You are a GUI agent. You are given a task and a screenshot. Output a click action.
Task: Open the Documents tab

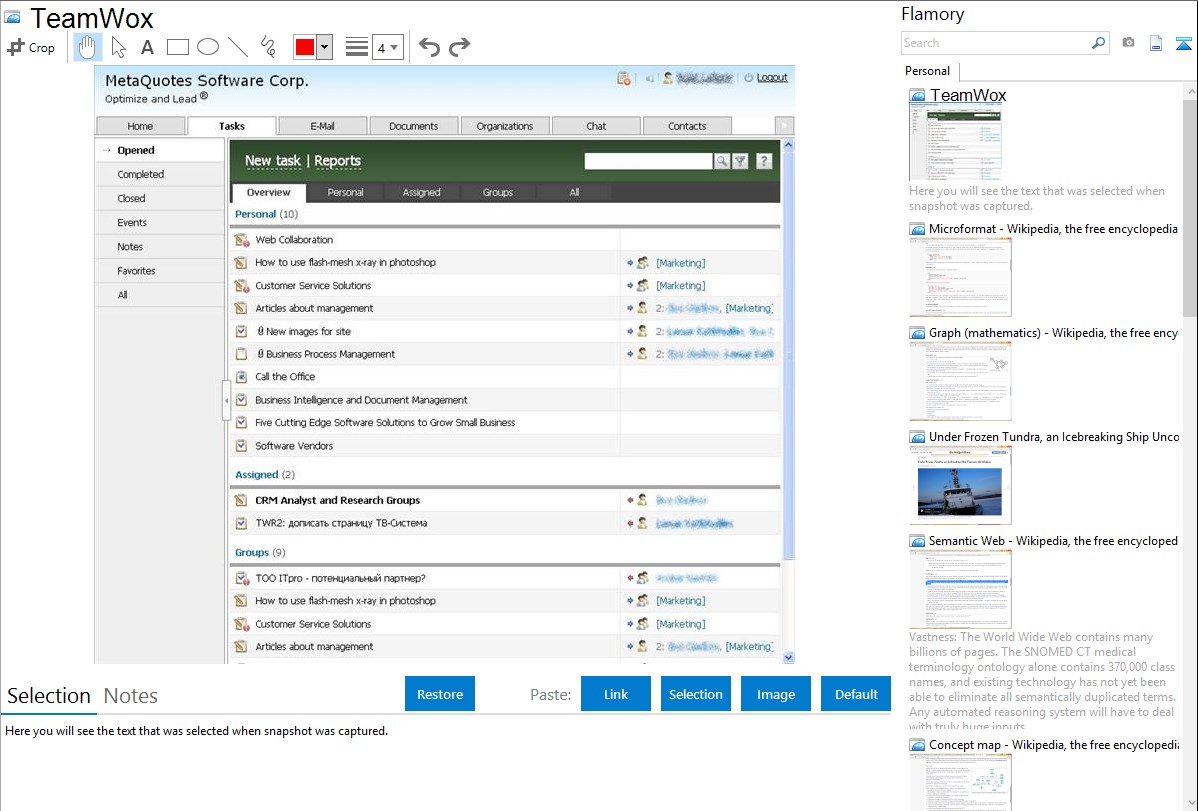pyautogui.click(x=413, y=126)
